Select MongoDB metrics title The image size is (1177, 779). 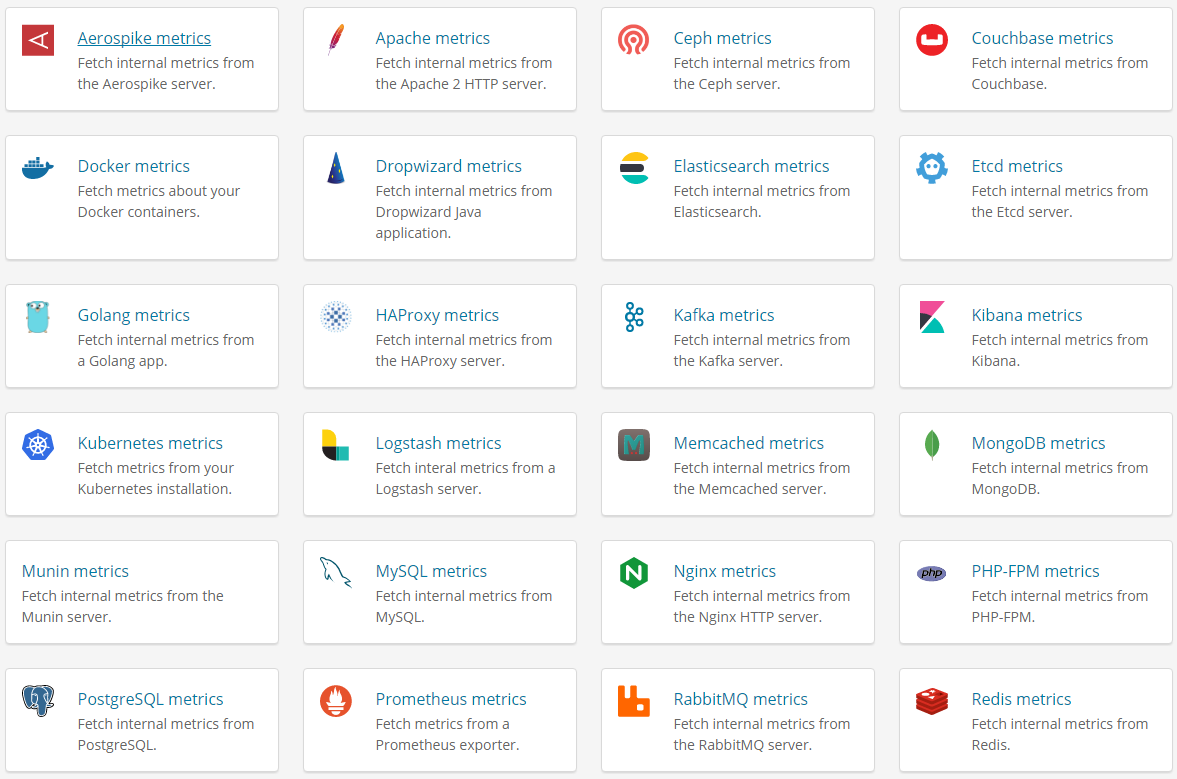1038,444
